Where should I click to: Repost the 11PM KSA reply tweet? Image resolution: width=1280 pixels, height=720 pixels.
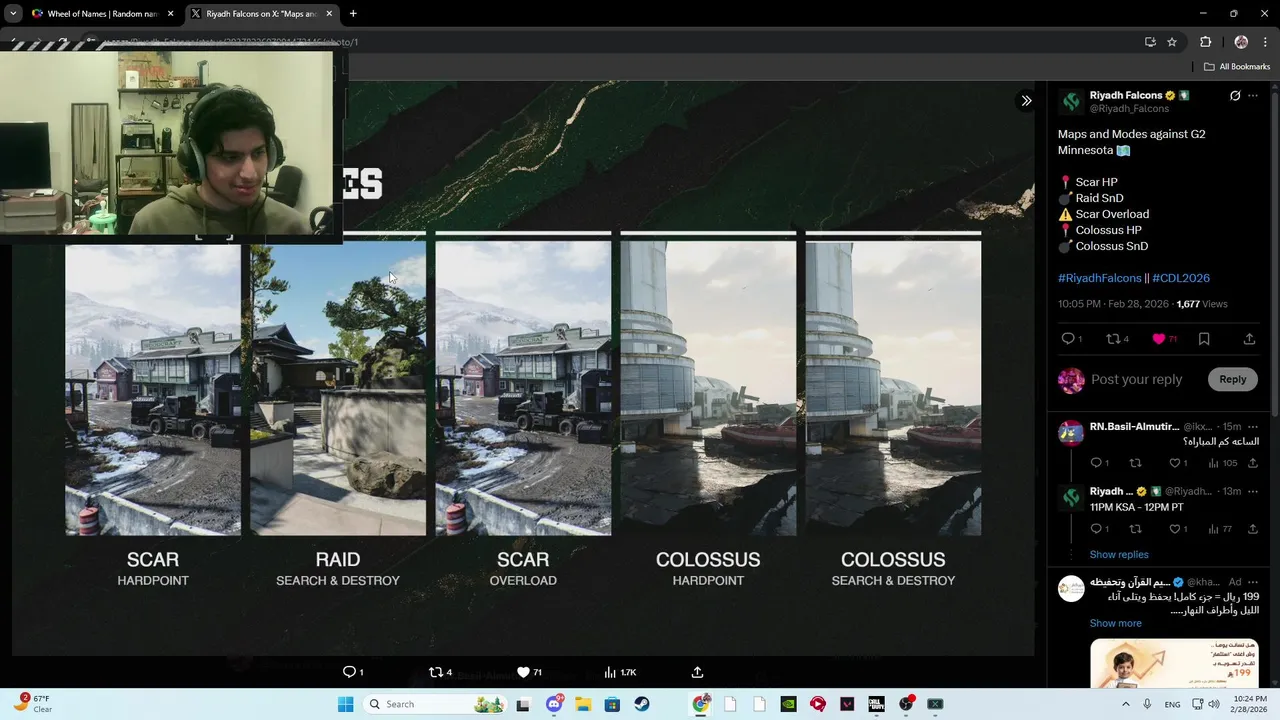(x=1135, y=529)
